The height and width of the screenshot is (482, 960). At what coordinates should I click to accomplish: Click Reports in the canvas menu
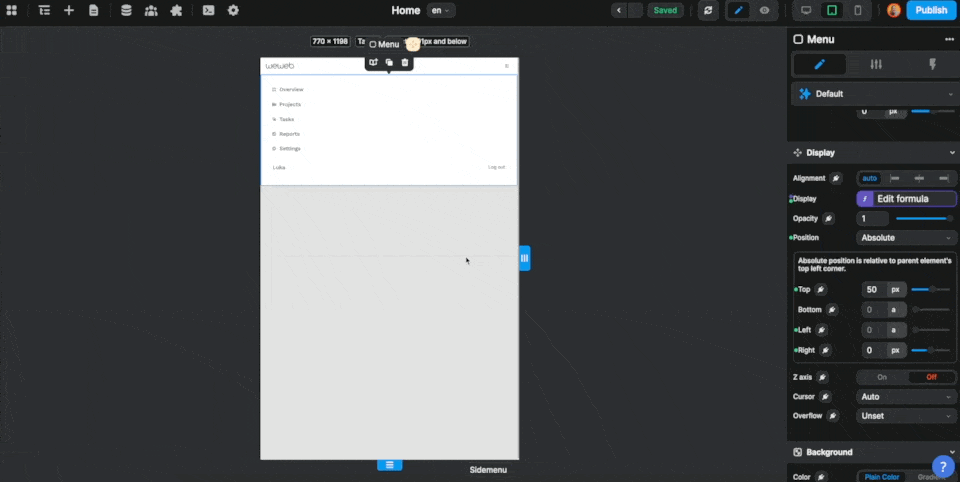(290, 134)
